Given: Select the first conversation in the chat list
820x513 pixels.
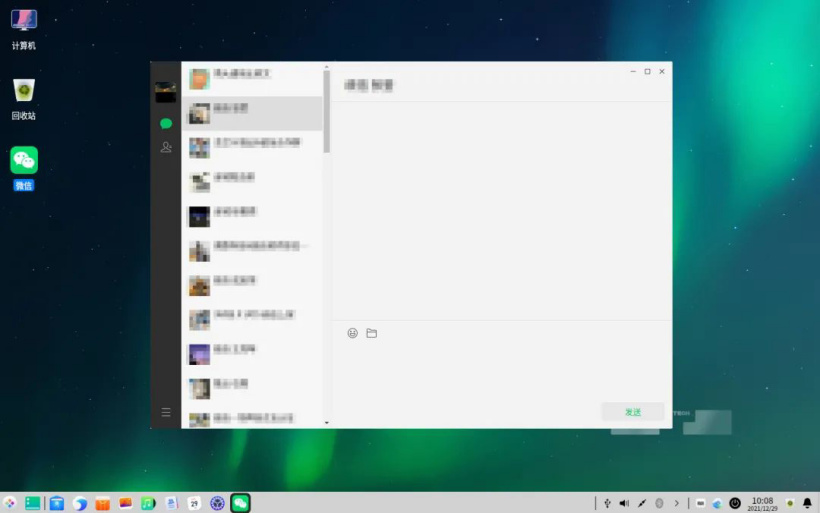Looking at the screenshot, I should pyautogui.click(x=252, y=78).
